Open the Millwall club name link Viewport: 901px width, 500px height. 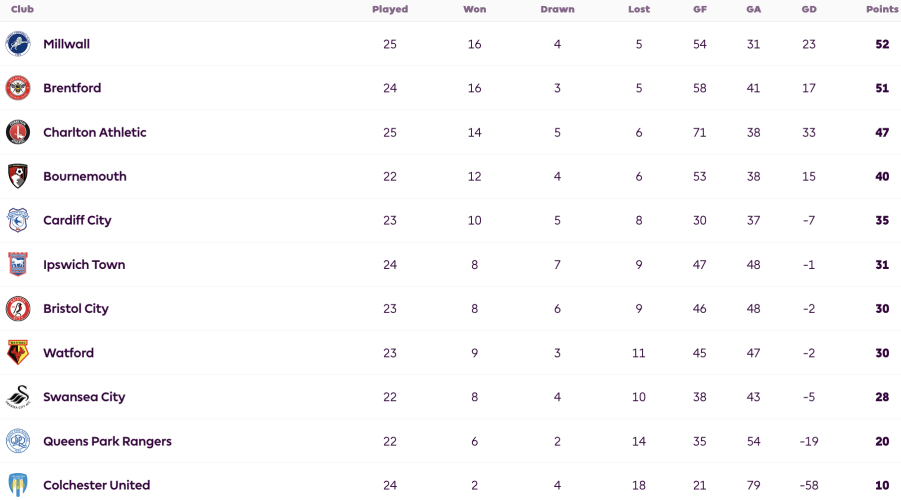click(67, 44)
